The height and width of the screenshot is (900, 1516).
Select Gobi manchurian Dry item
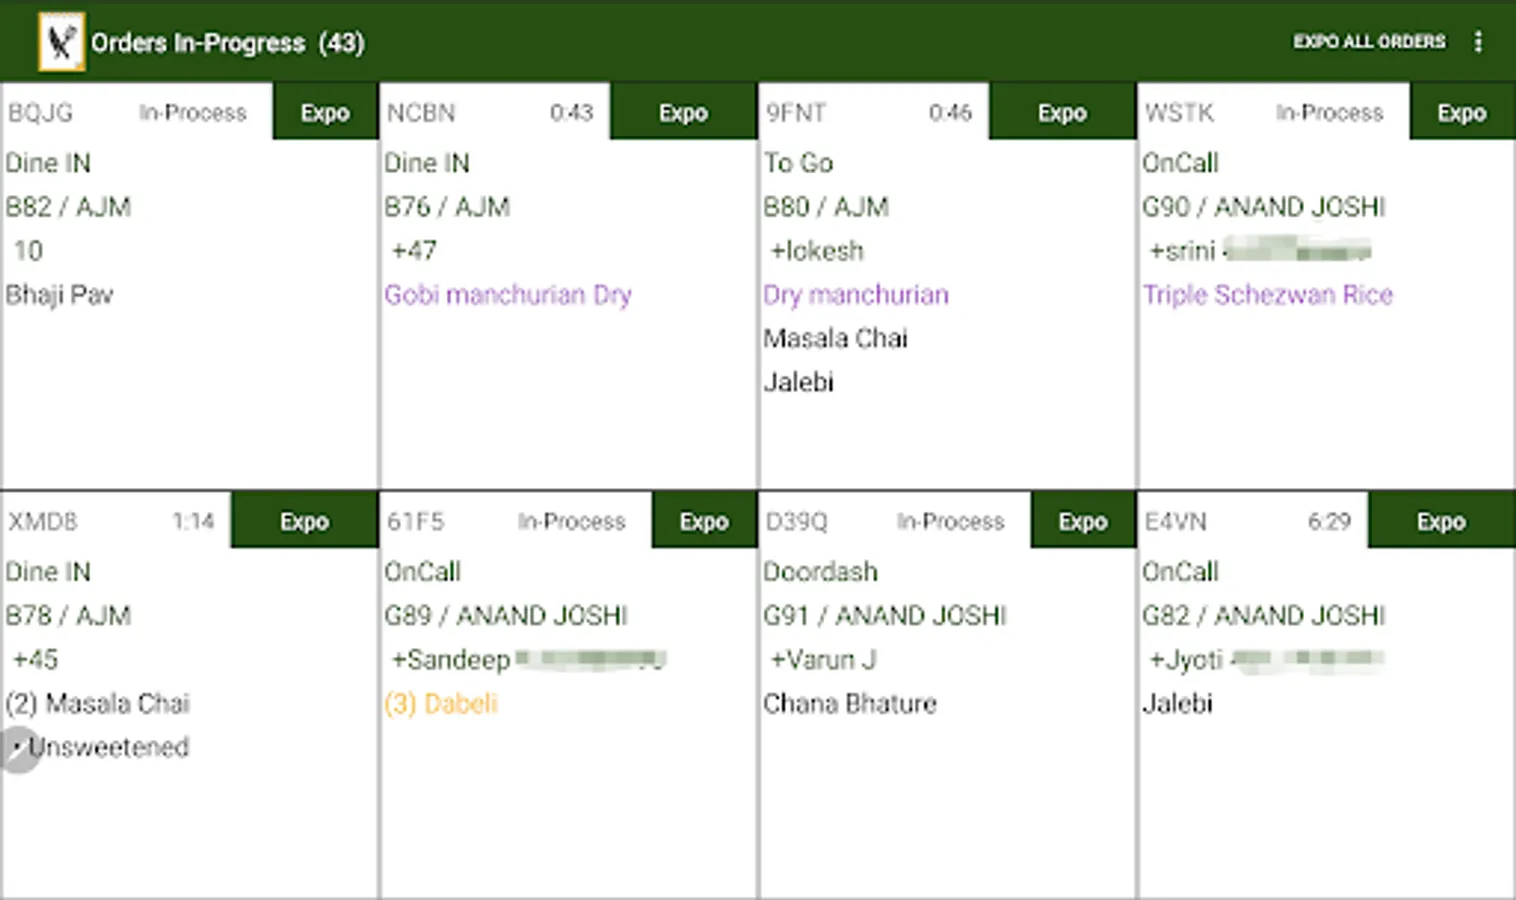pos(508,295)
